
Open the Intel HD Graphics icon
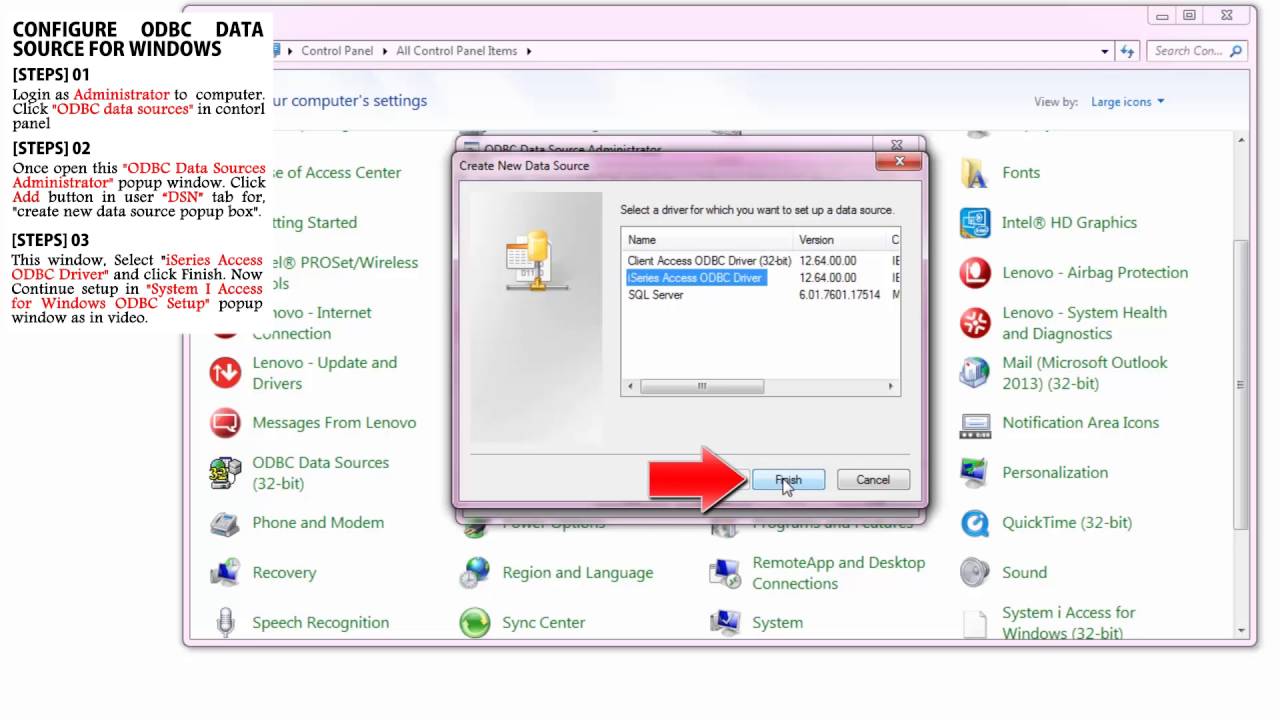coord(974,223)
